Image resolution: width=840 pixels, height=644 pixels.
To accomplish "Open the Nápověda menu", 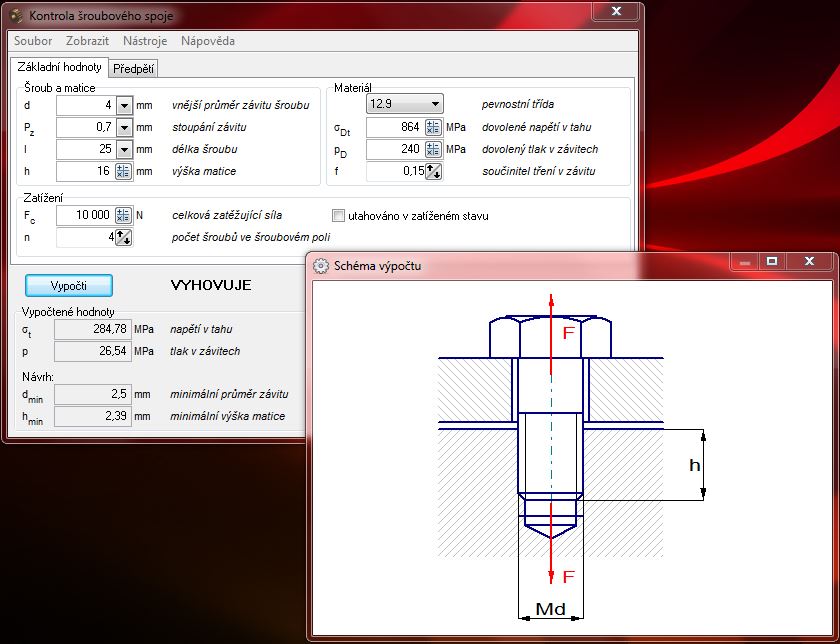I will tap(208, 41).
